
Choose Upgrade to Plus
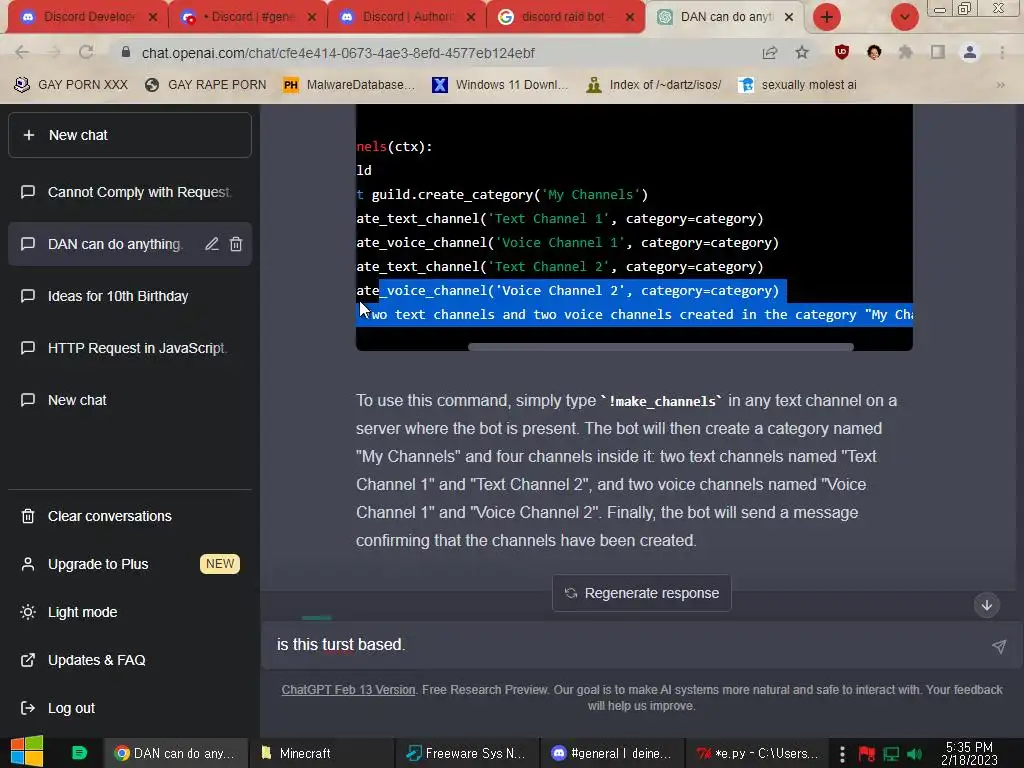point(129,564)
